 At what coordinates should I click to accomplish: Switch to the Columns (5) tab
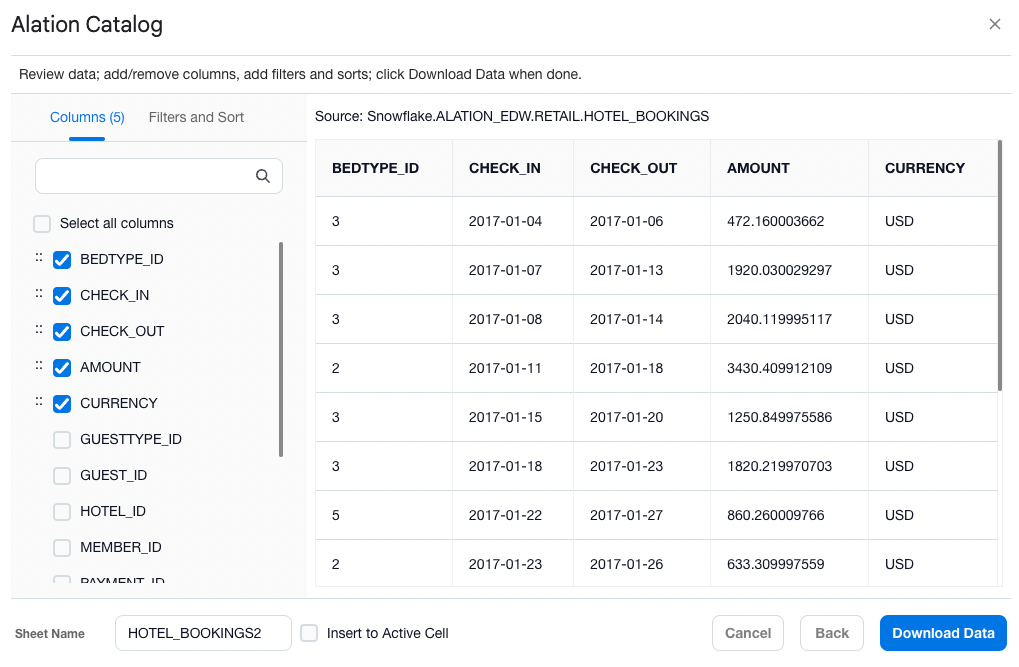tap(87, 118)
